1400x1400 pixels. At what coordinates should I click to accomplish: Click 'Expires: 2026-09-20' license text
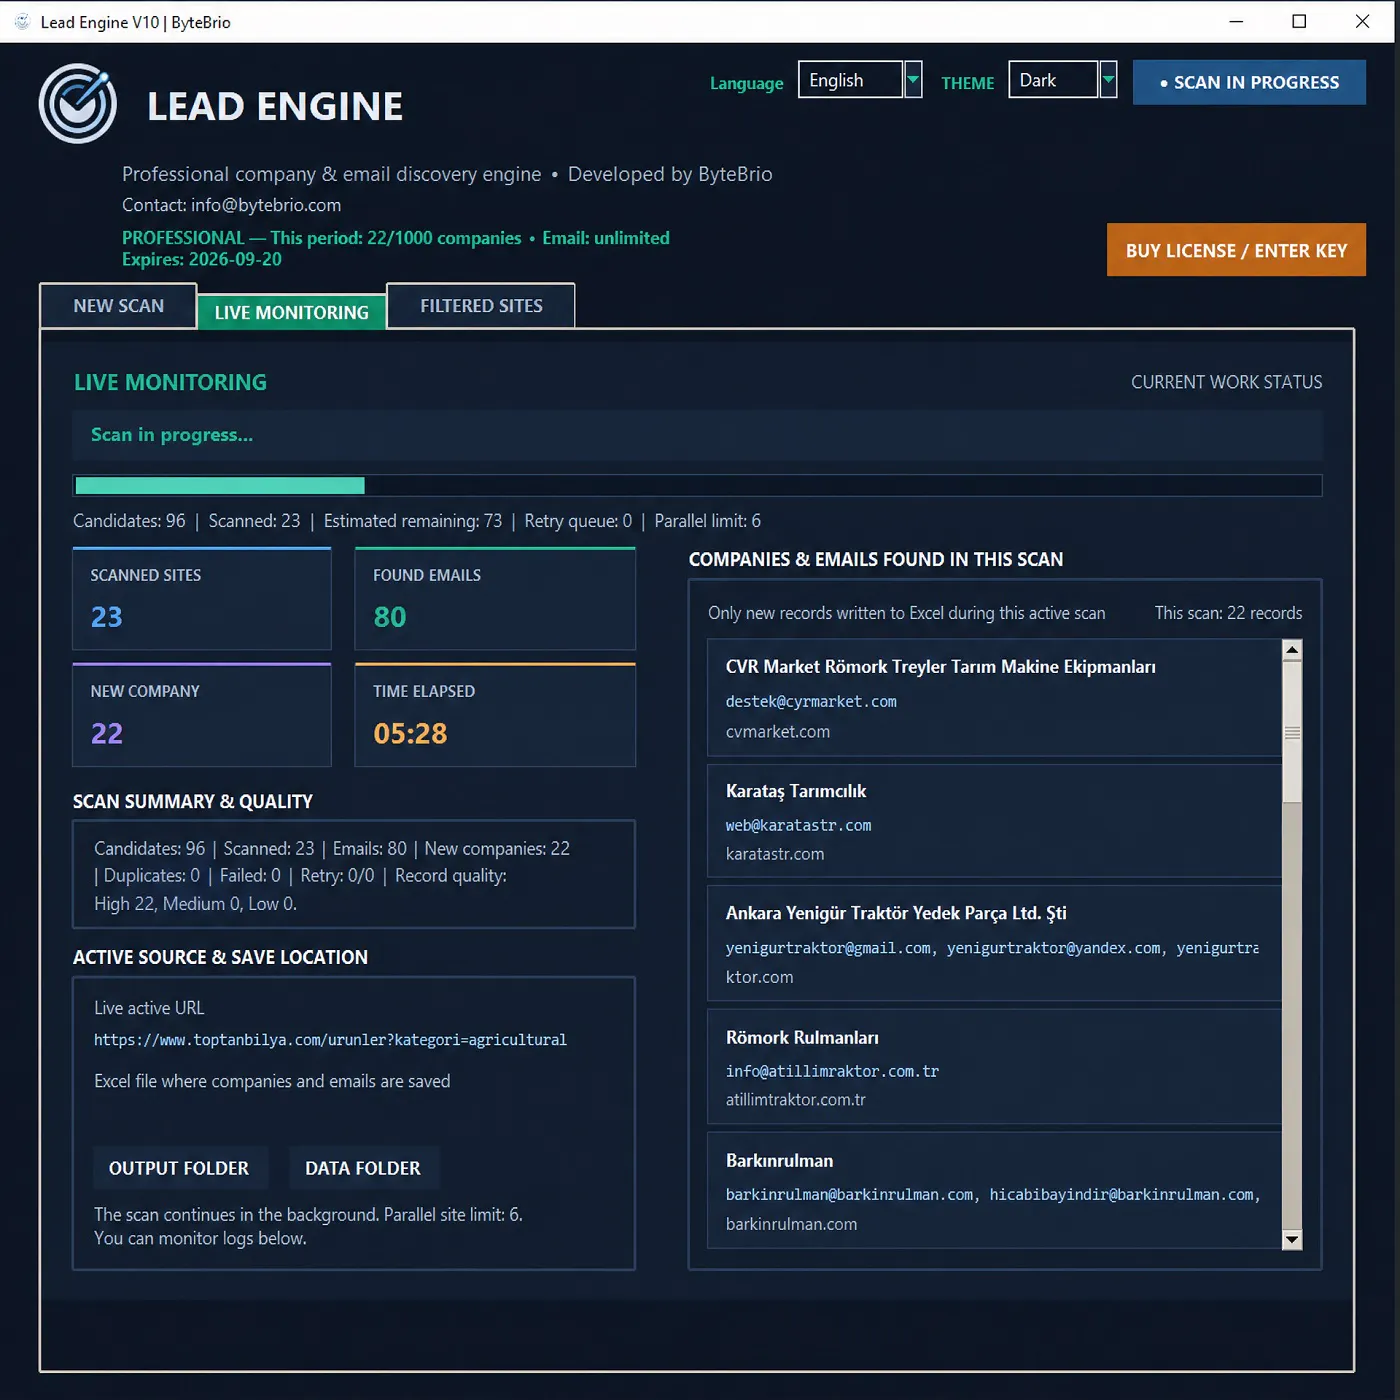click(202, 259)
